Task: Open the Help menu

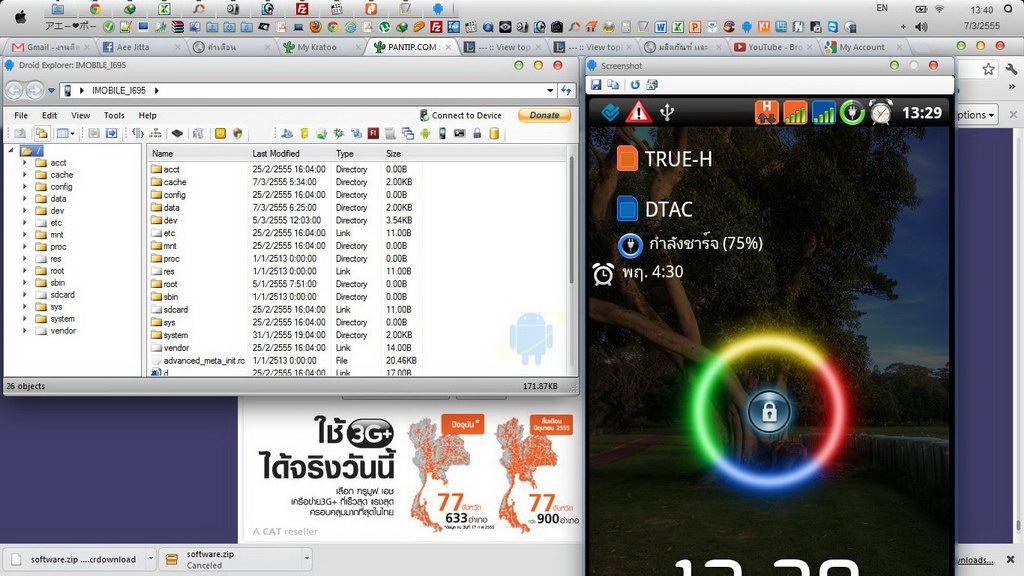Action: (x=148, y=115)
